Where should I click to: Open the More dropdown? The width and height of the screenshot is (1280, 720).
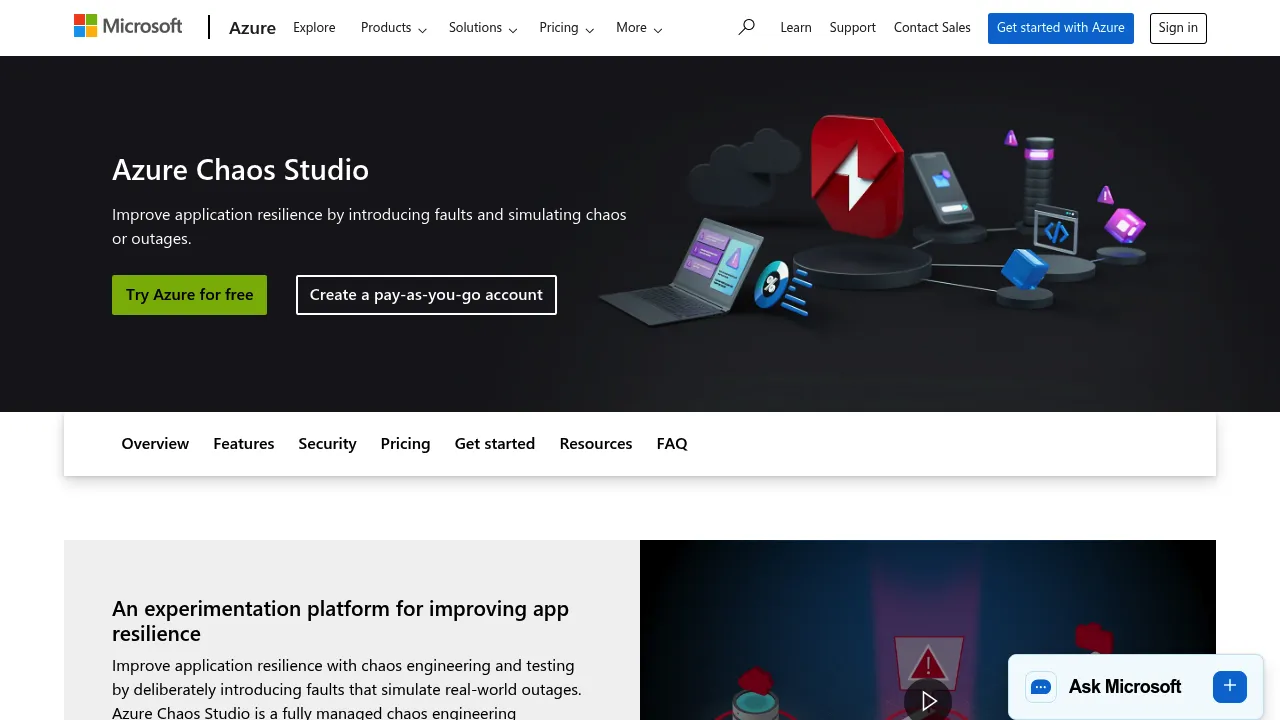point(639,28)
